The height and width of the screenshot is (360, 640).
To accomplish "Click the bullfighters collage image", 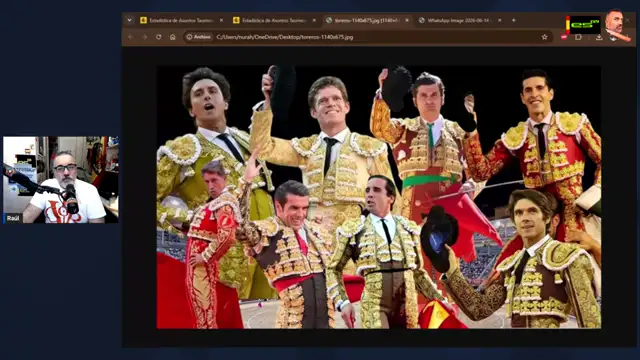I will tap(379, 197).
